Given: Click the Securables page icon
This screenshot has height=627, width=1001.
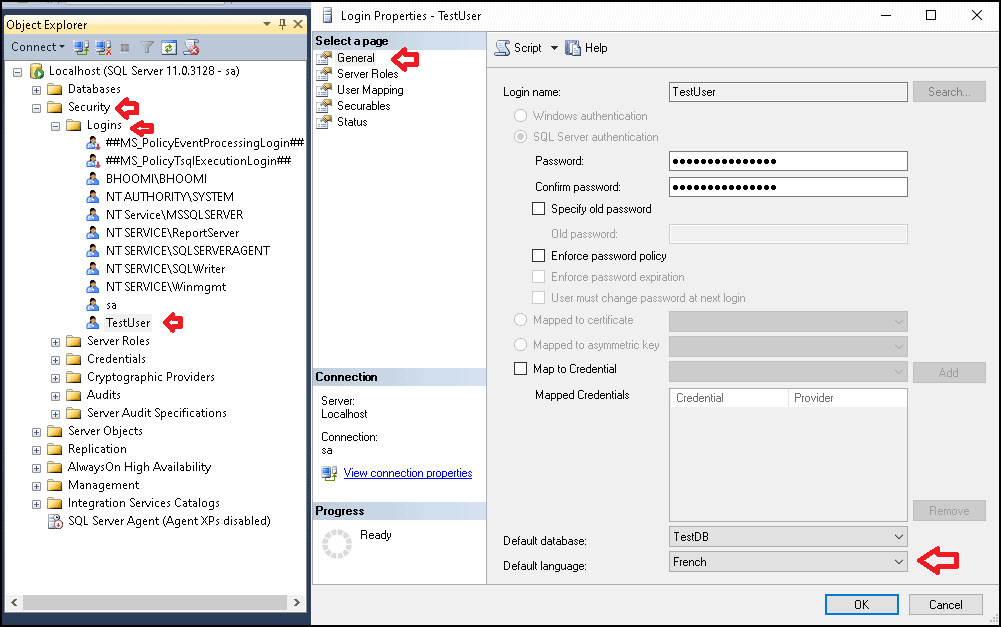Looking at the screenshot, I should 325,106.
